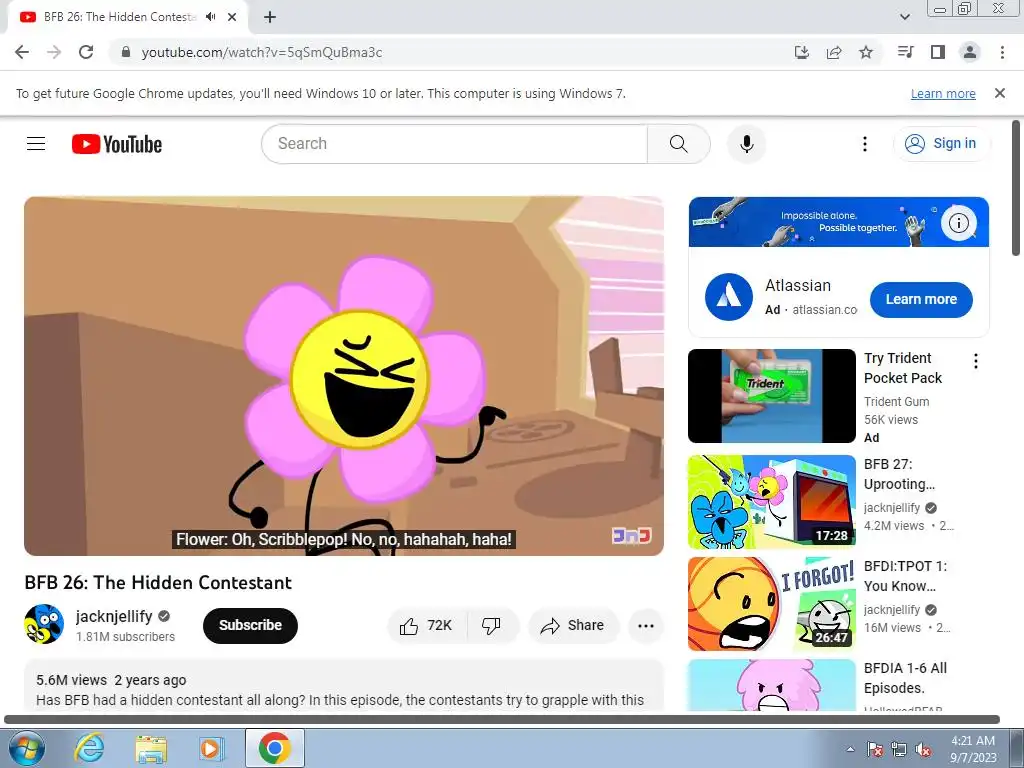Open more actions ellipsis under video
The width and height of the screenshot is (1024, 768).
(646, 626)
